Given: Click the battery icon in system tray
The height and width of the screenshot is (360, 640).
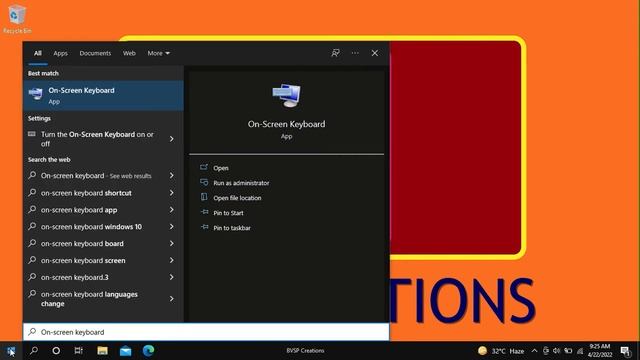Looking at the screenshot, I should click(568, 351).
